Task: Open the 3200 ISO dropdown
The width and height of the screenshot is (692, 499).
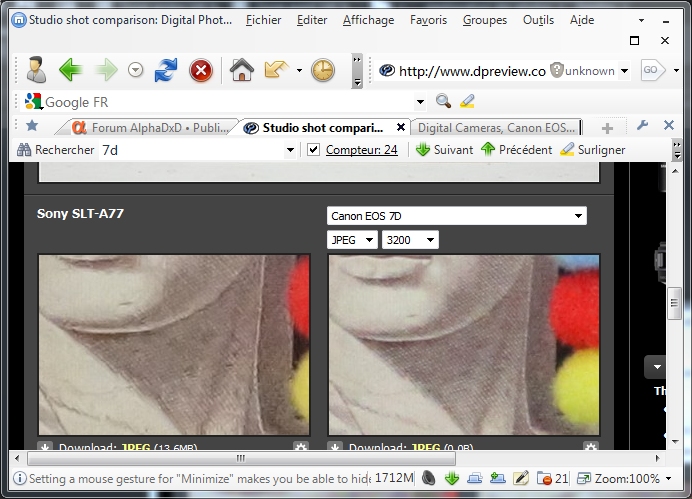Action: (x=410, y=240)
